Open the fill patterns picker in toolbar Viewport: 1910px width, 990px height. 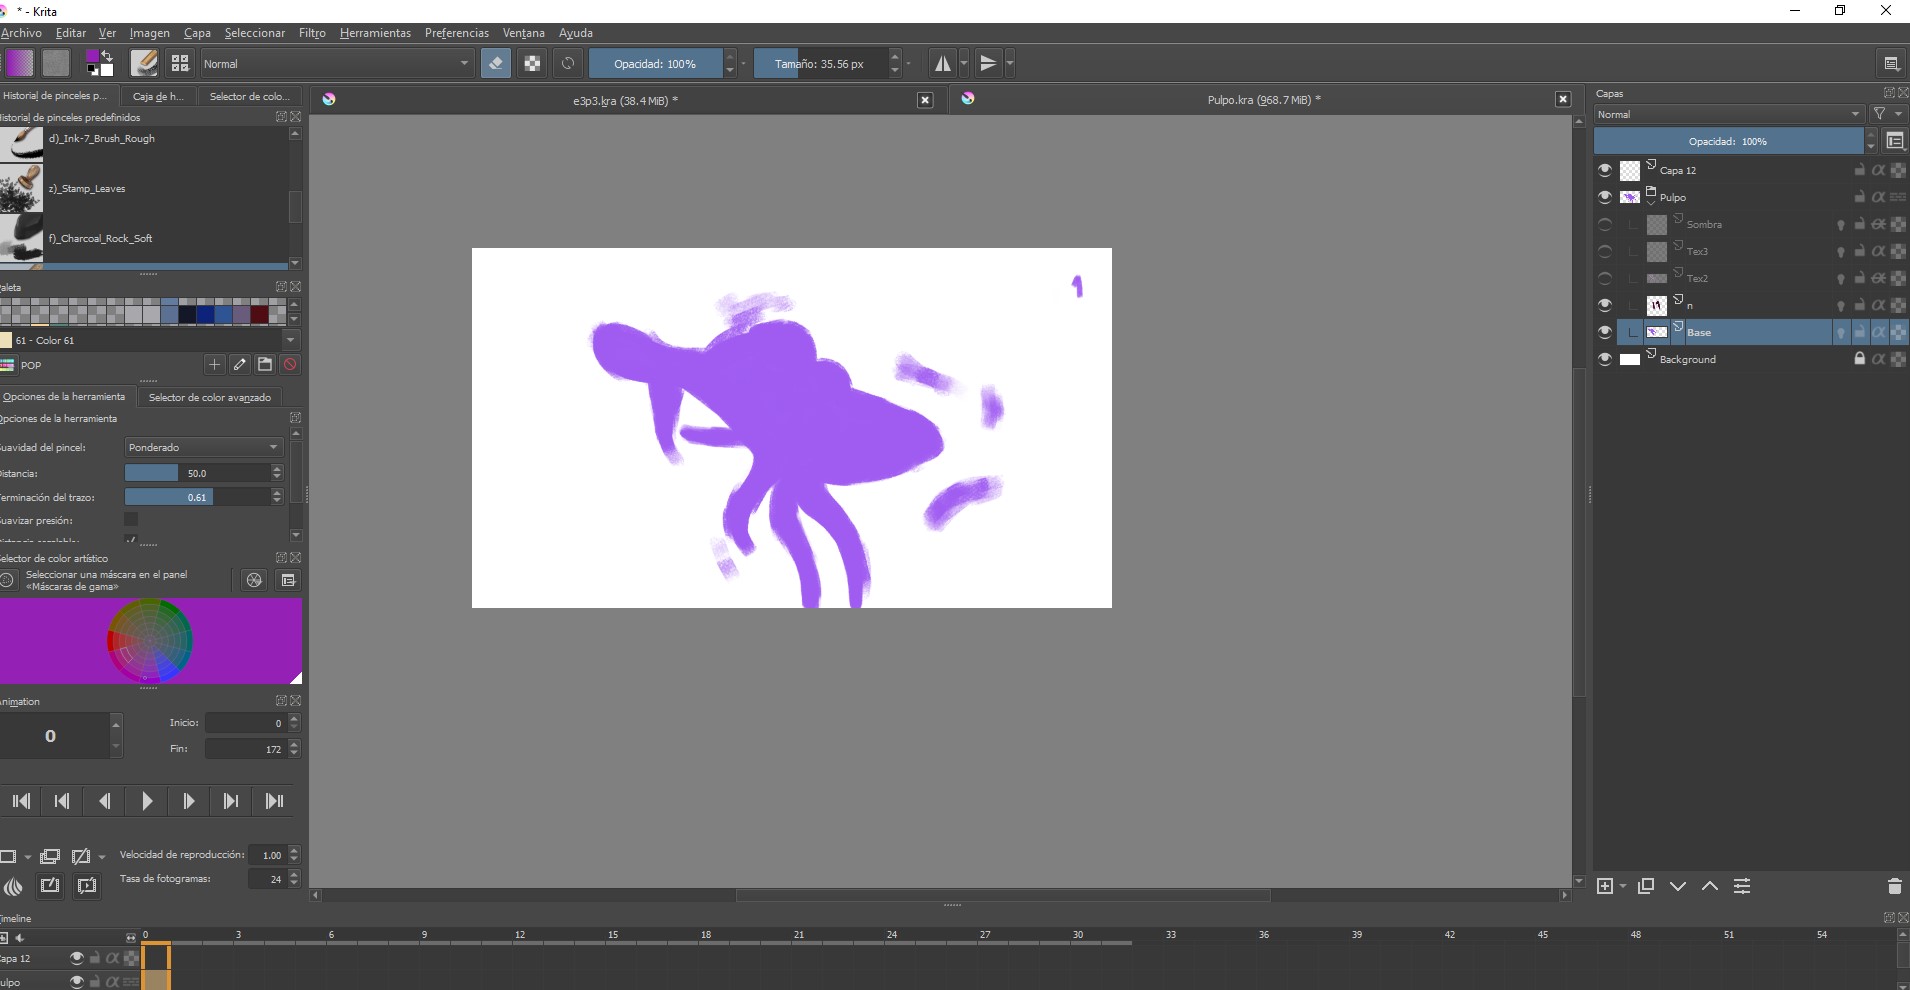(x=56, y=63)
